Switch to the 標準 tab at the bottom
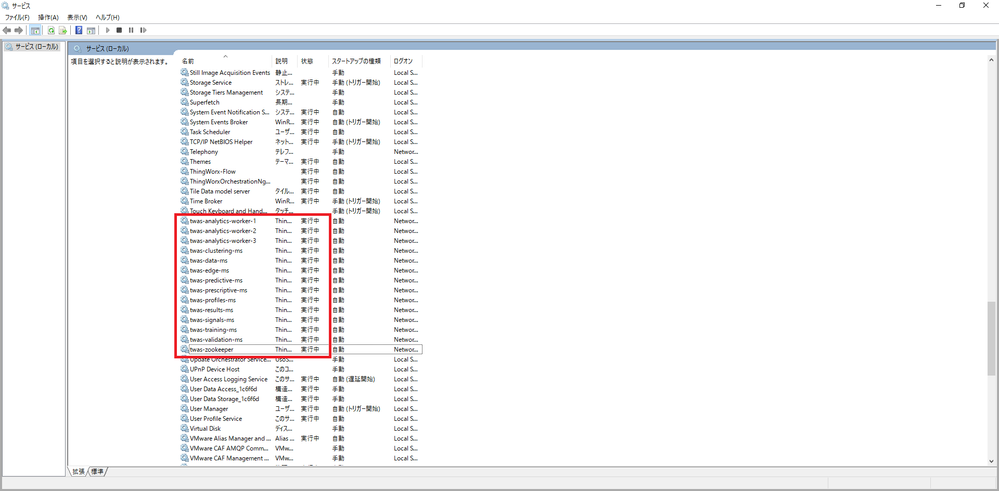Screen dimensions: 999x491 pyautogui.click(x=97, y=471)
